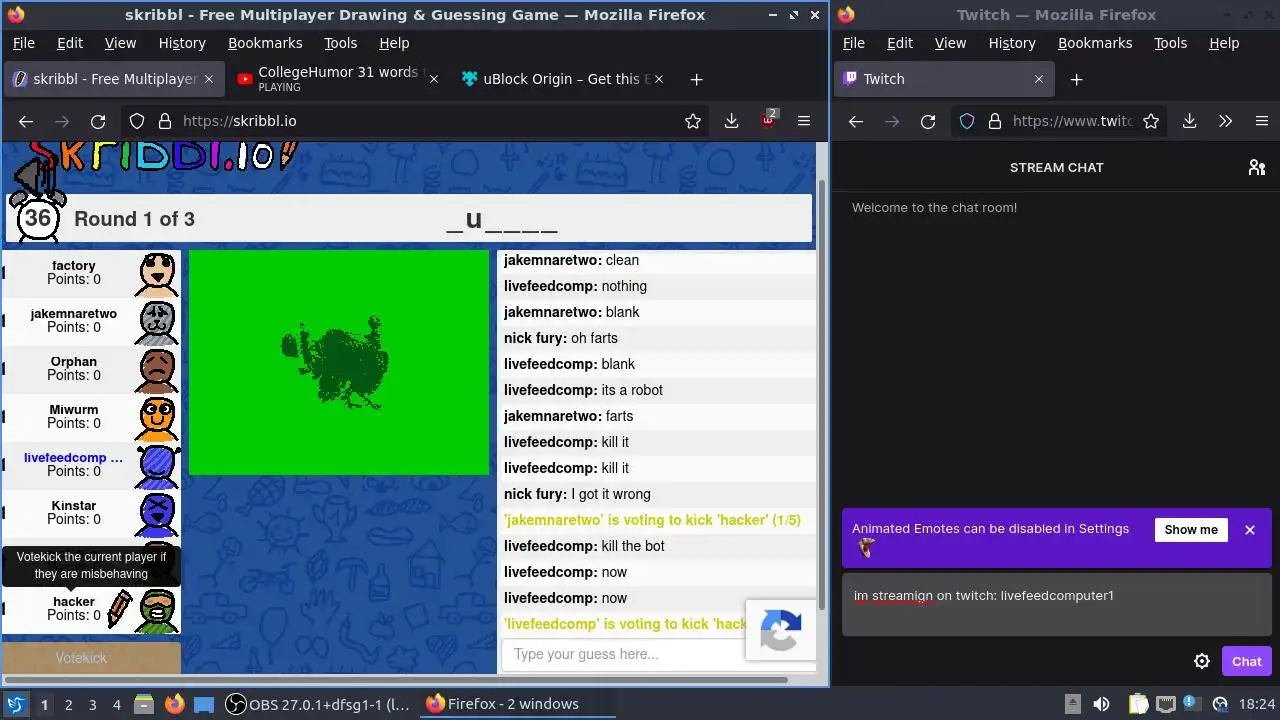
Task: Dismiss the Animated Emotes notice
Action: coord(1250,530)
